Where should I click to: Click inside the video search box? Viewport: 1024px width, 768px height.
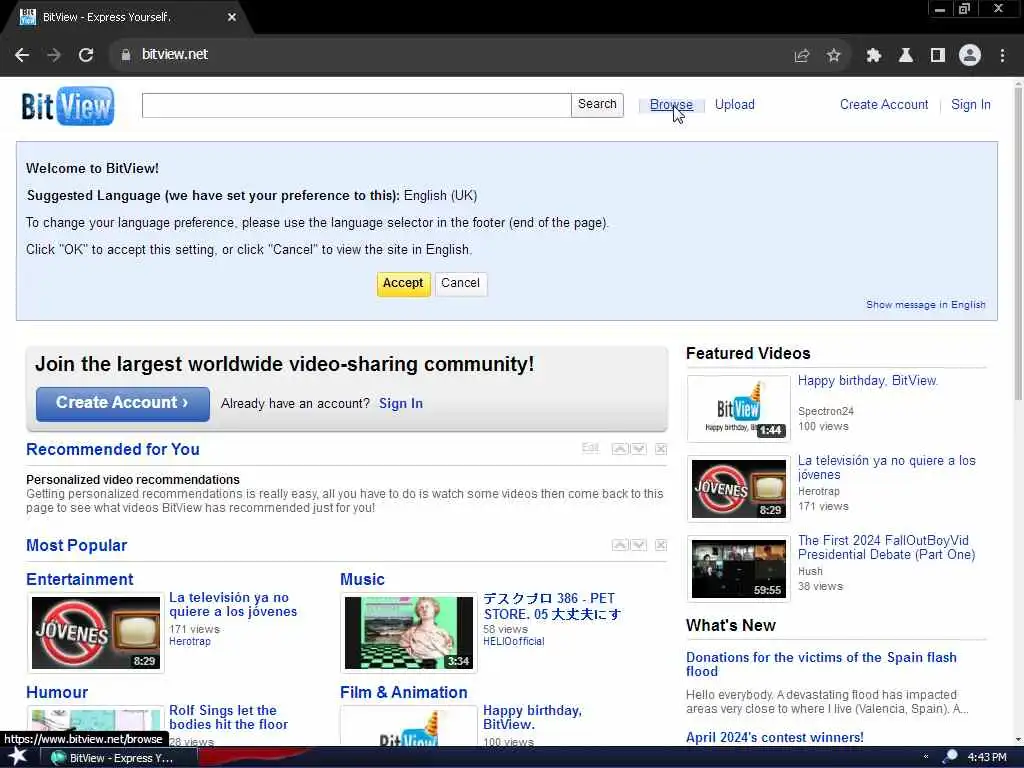[357, 105]
